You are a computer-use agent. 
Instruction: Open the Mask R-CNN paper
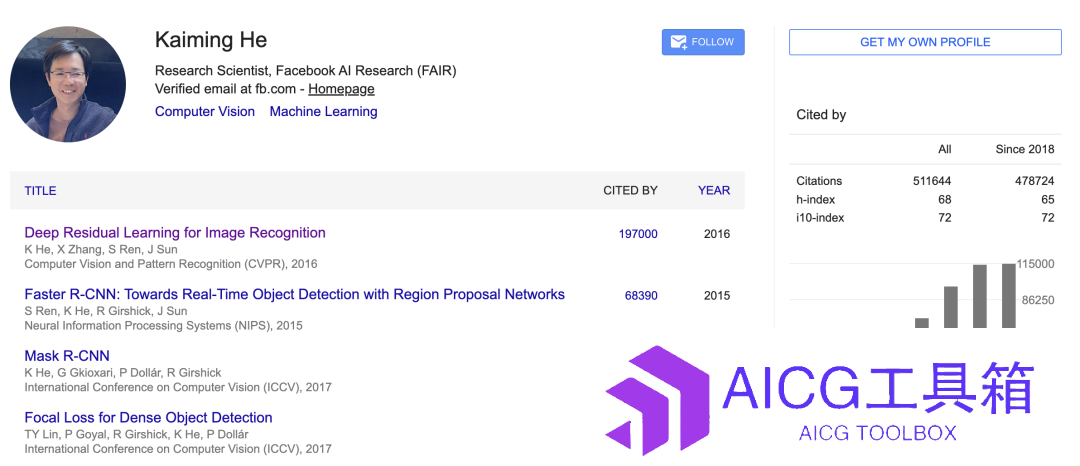coord(67,356)
